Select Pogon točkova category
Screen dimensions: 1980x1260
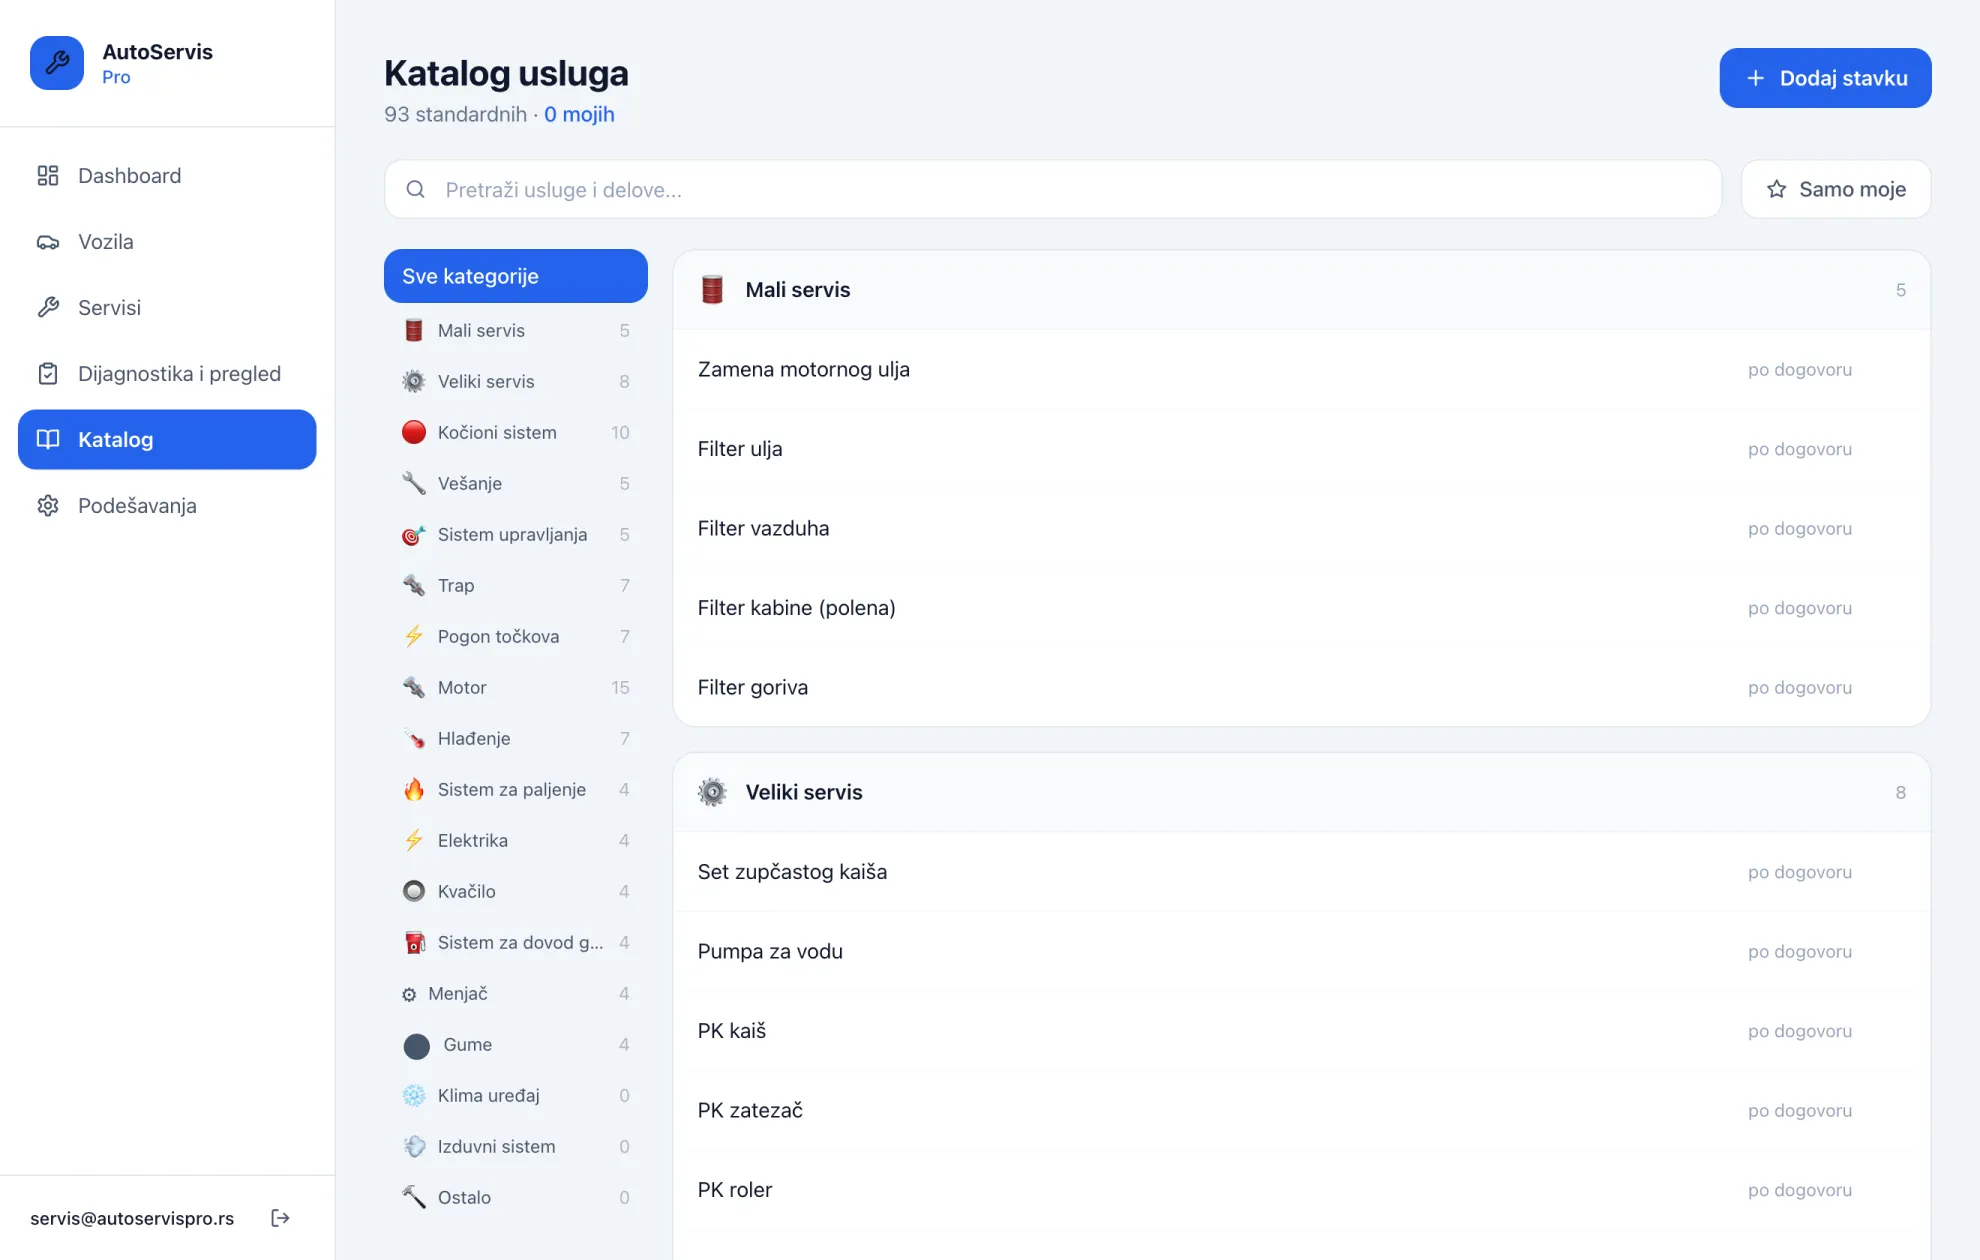516,636
